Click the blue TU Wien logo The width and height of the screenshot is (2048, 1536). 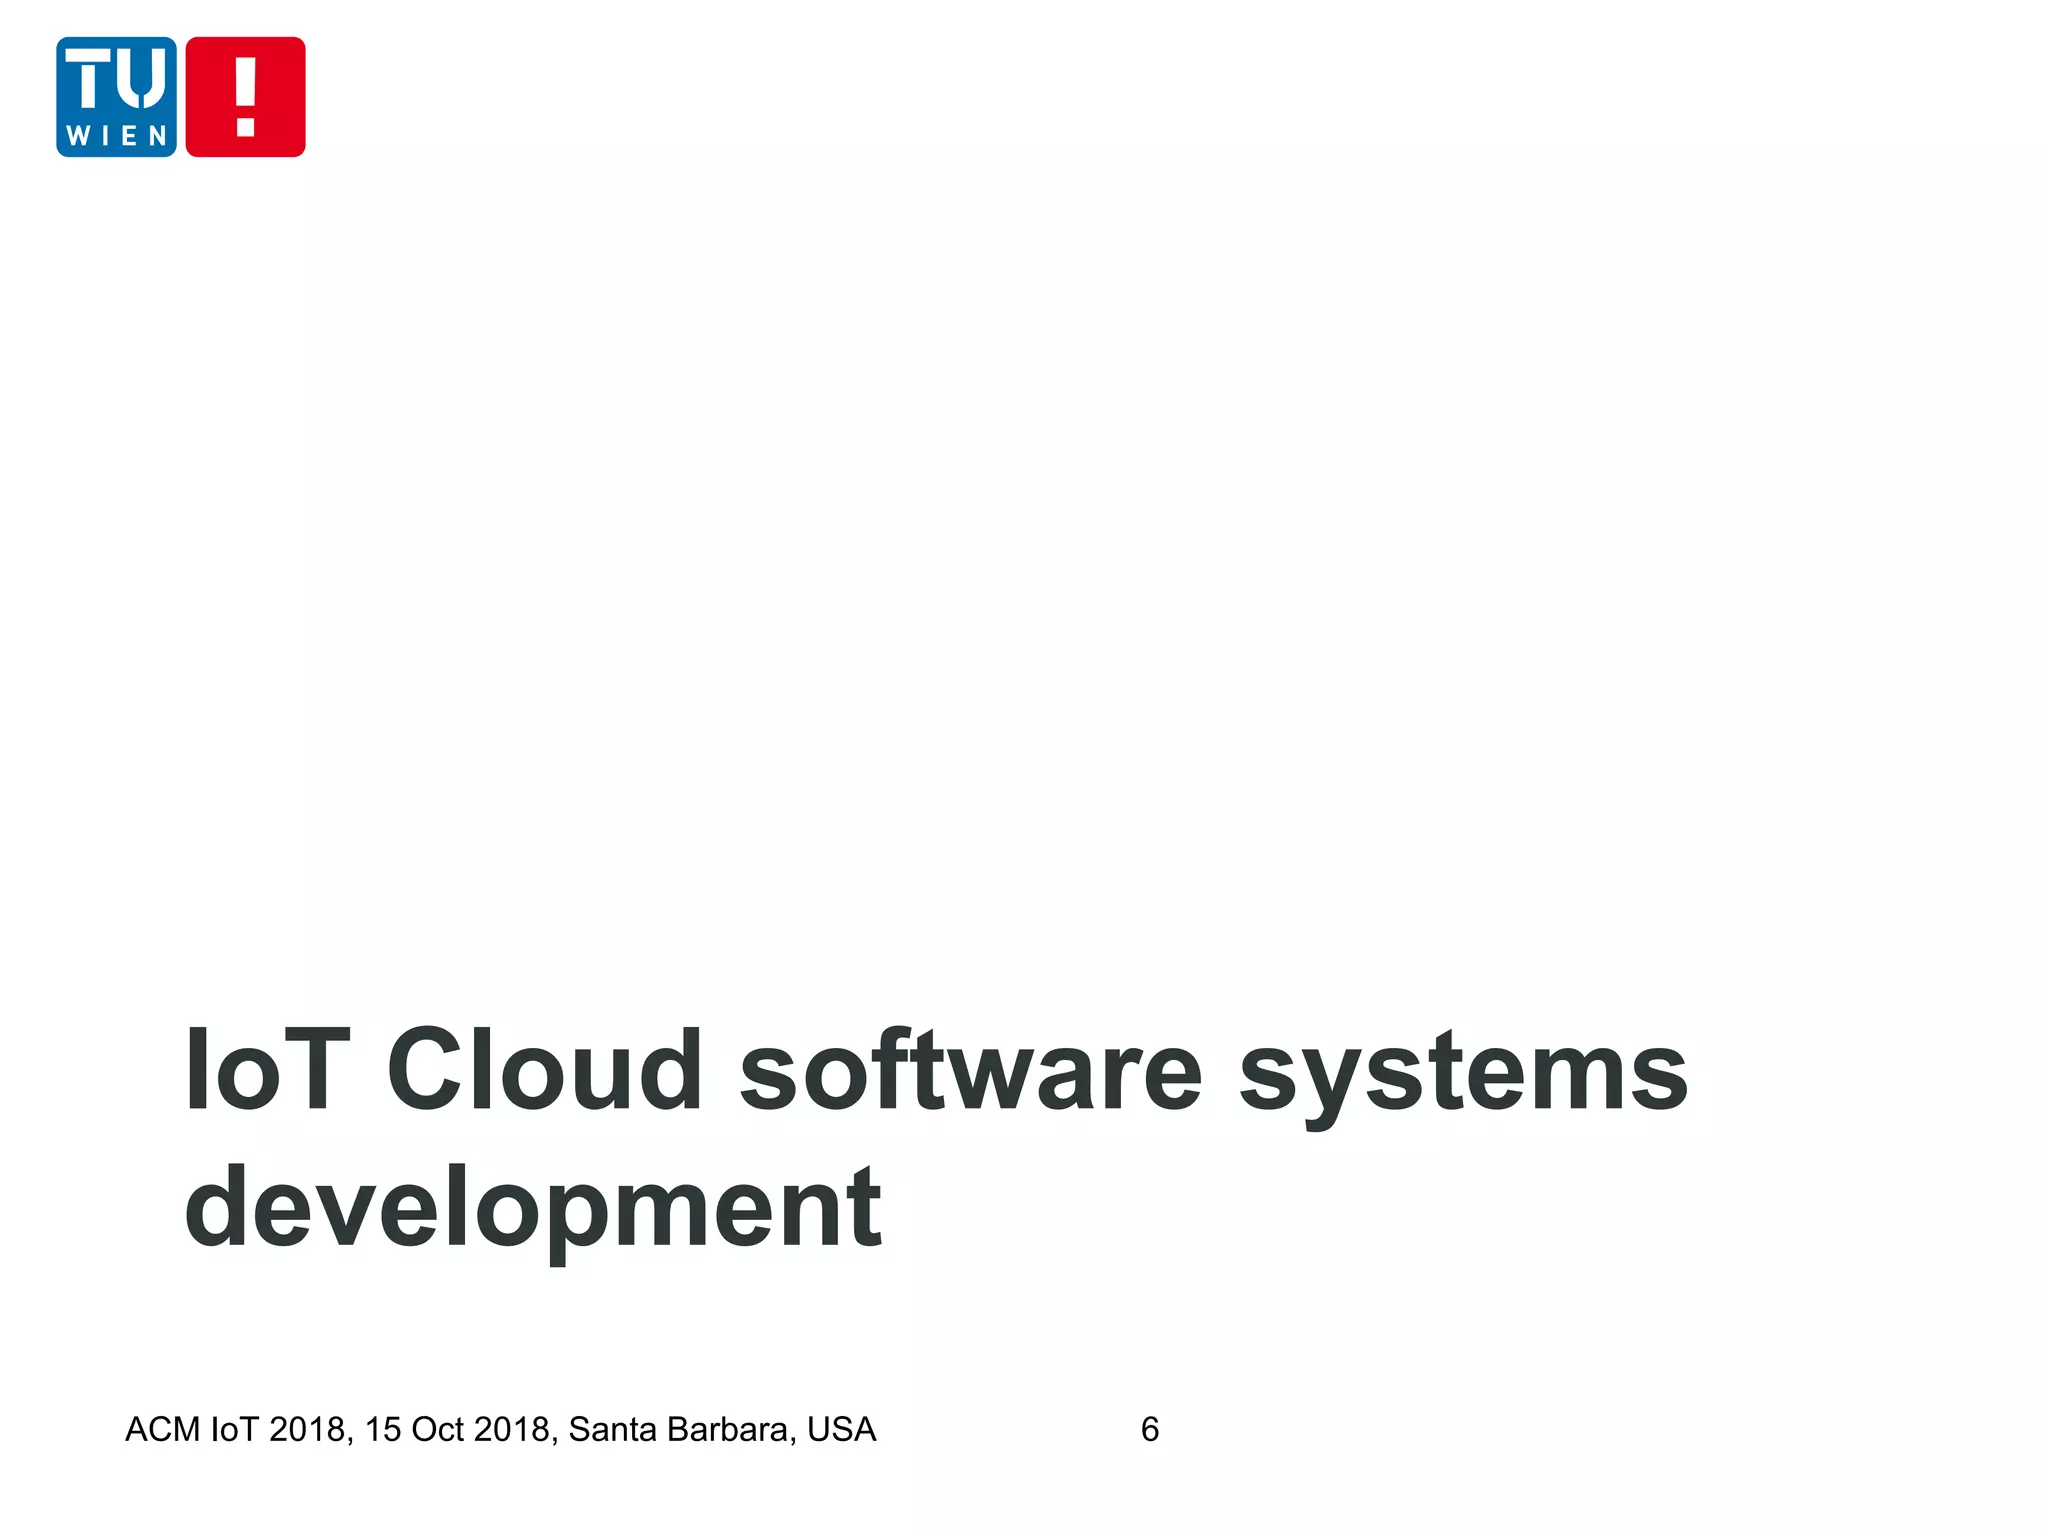tap(116, 97)
